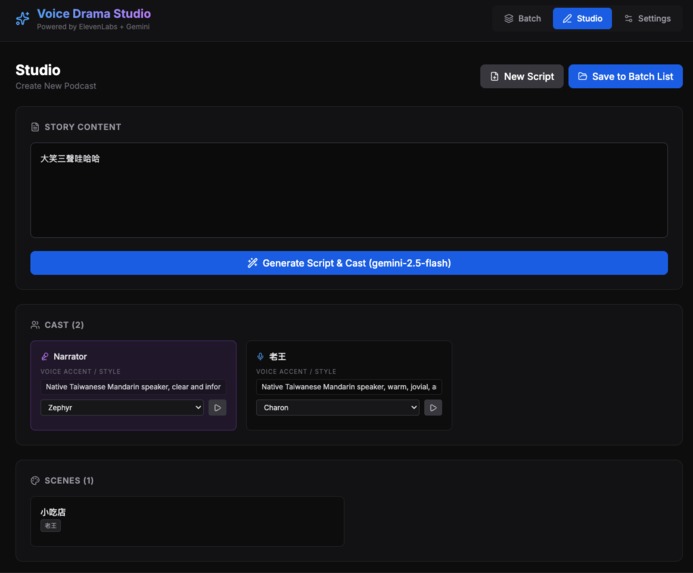The width and height of the screenshot is (693, 573).
Task: Open the Narrator voice dropdown showing Zephyr
Action: [122, 408]
